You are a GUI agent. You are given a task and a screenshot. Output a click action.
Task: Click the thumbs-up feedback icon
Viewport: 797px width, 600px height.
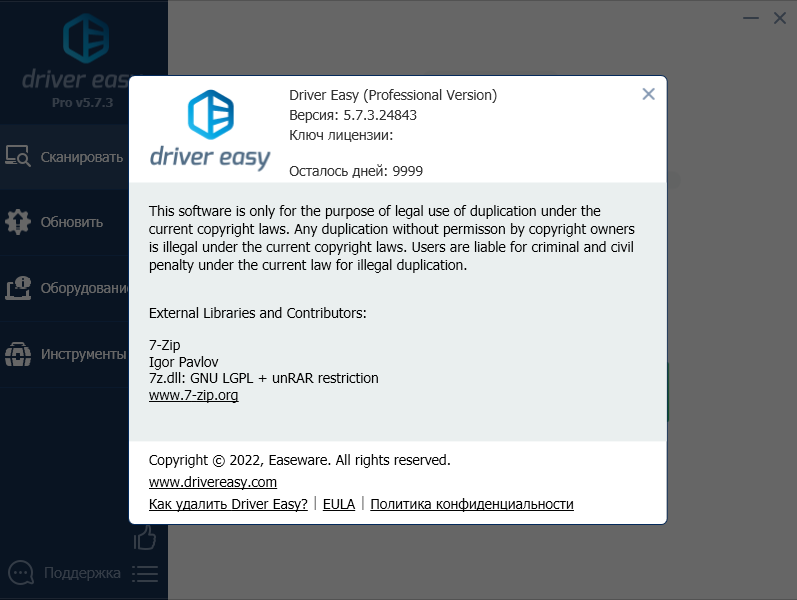[x=145, y=537]
